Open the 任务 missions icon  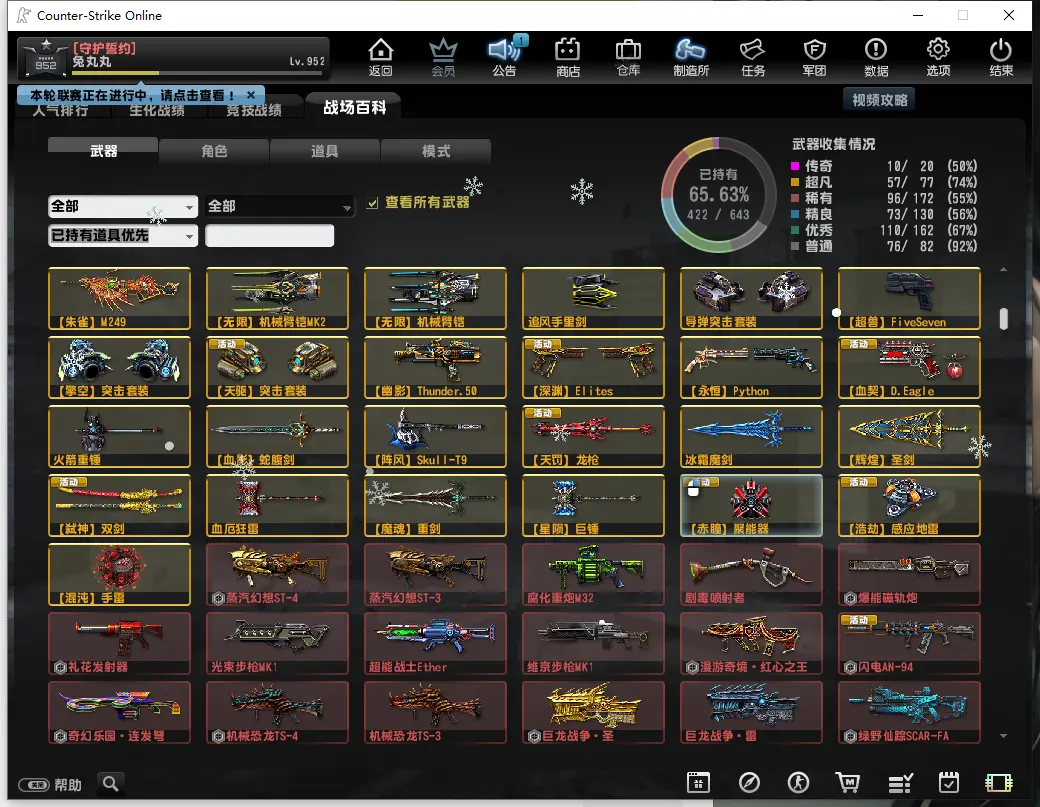(x=753, y=57)
